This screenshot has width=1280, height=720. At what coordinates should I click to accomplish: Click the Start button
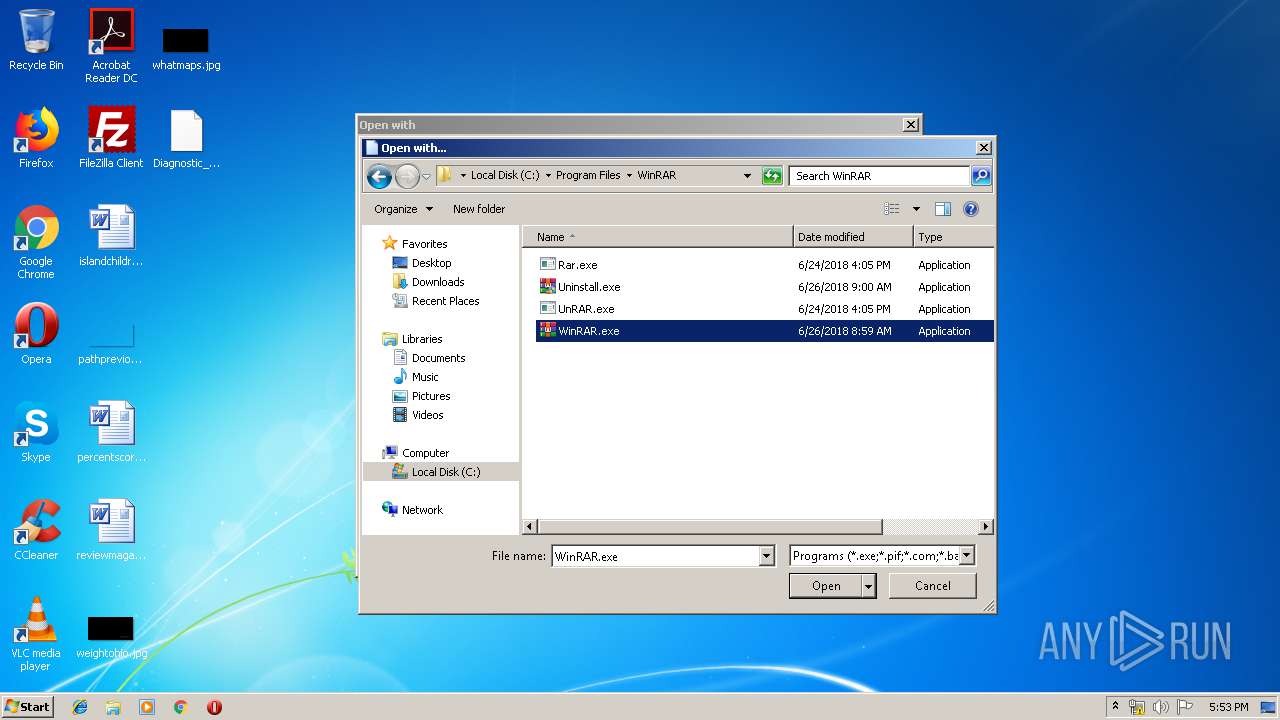coord(28,706)
